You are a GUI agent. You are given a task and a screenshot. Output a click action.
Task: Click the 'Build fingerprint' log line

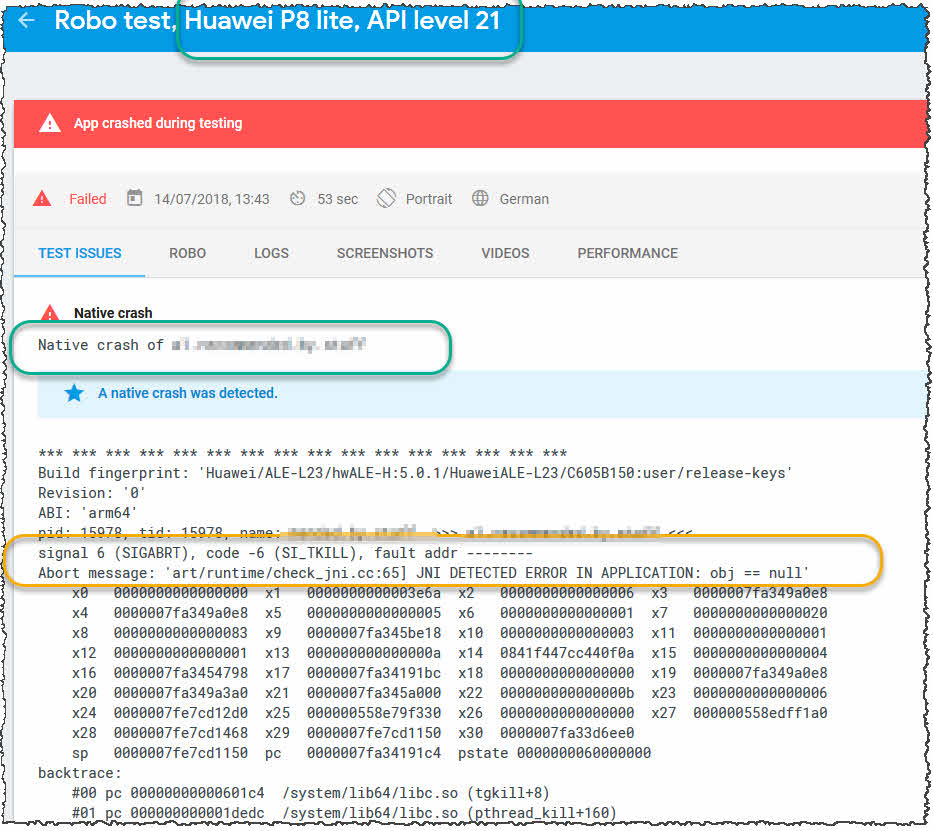tap(415, 473)
